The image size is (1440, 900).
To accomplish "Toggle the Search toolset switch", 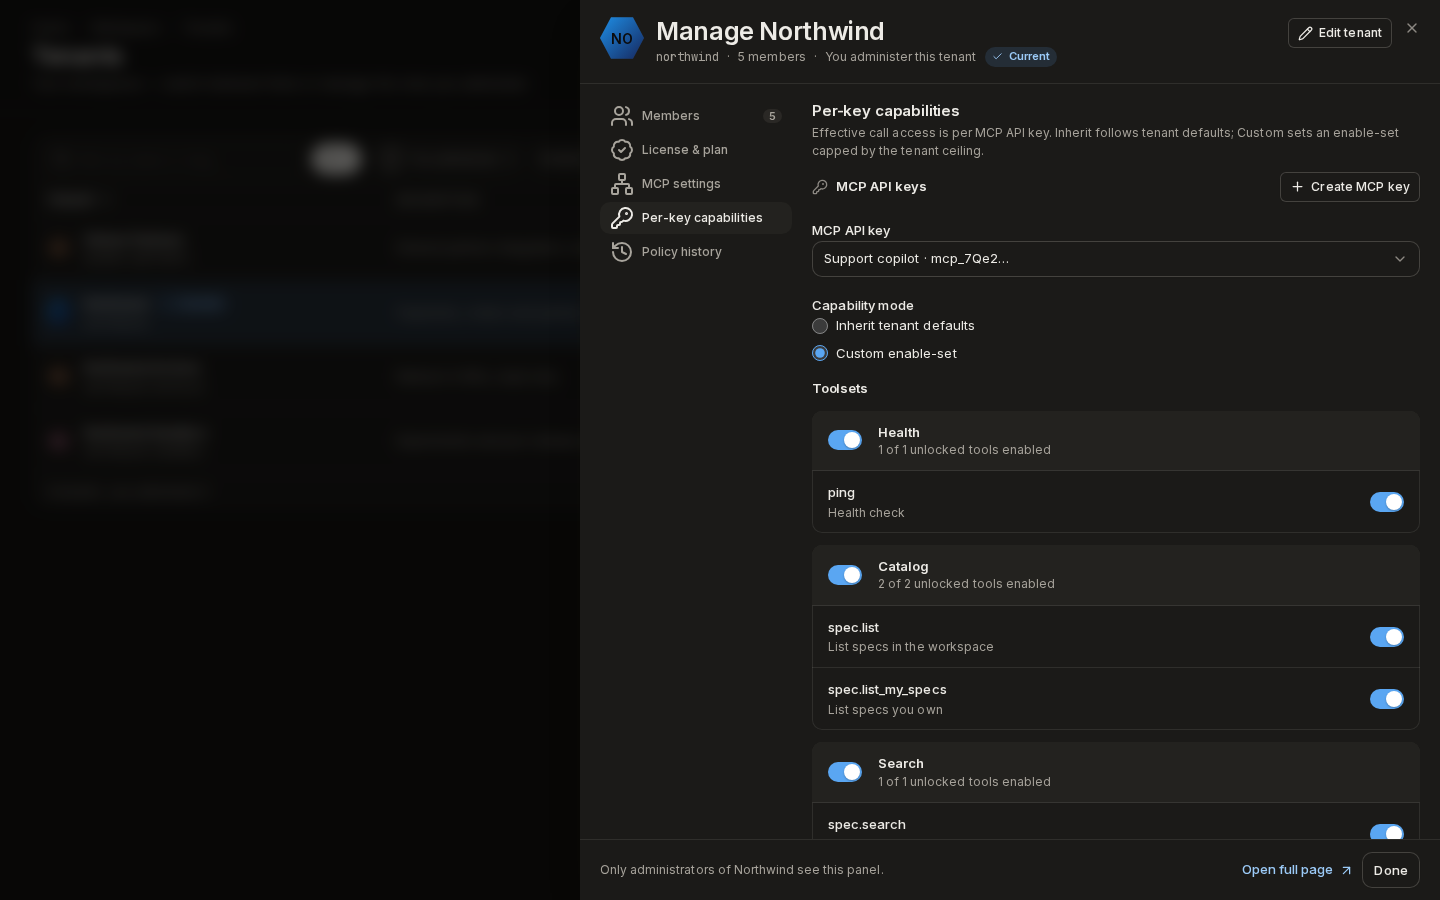I will [x=845, y=772].
